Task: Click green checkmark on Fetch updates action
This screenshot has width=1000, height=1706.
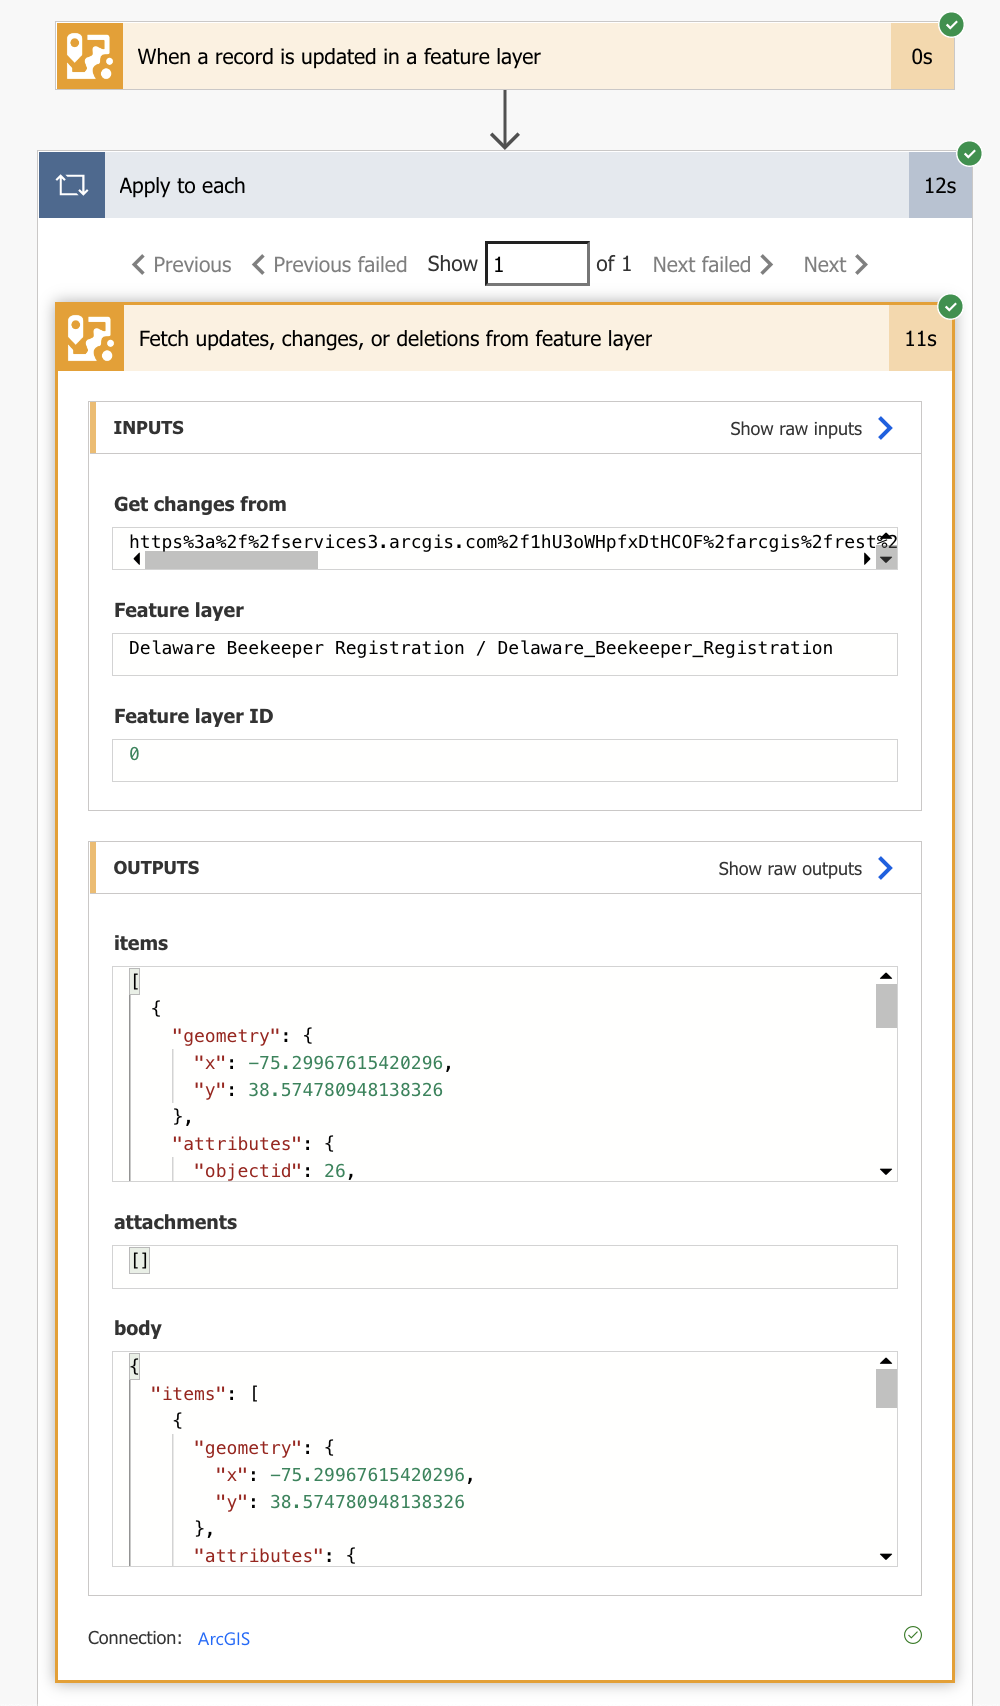Action: pos(951,306)
